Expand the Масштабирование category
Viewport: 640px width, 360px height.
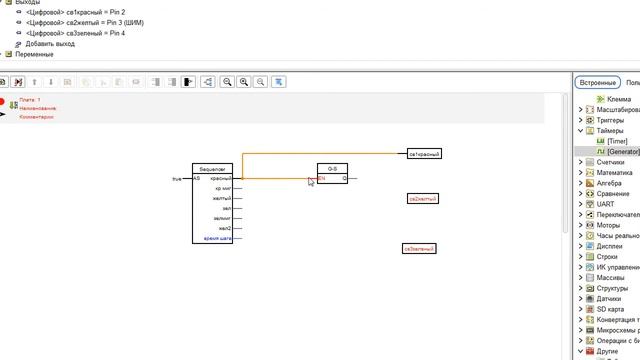[580, 109]
